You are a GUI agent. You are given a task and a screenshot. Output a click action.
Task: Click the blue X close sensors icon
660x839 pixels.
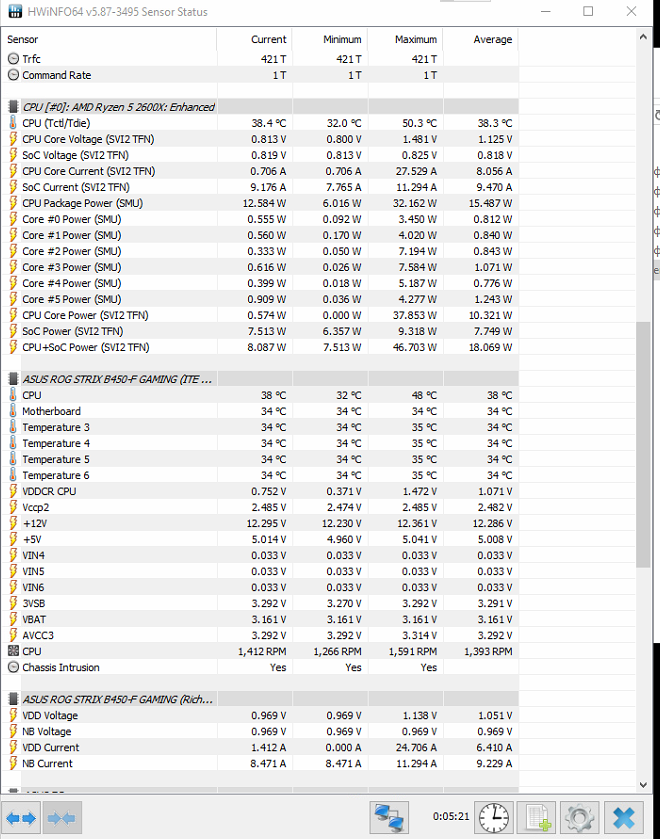624,818
